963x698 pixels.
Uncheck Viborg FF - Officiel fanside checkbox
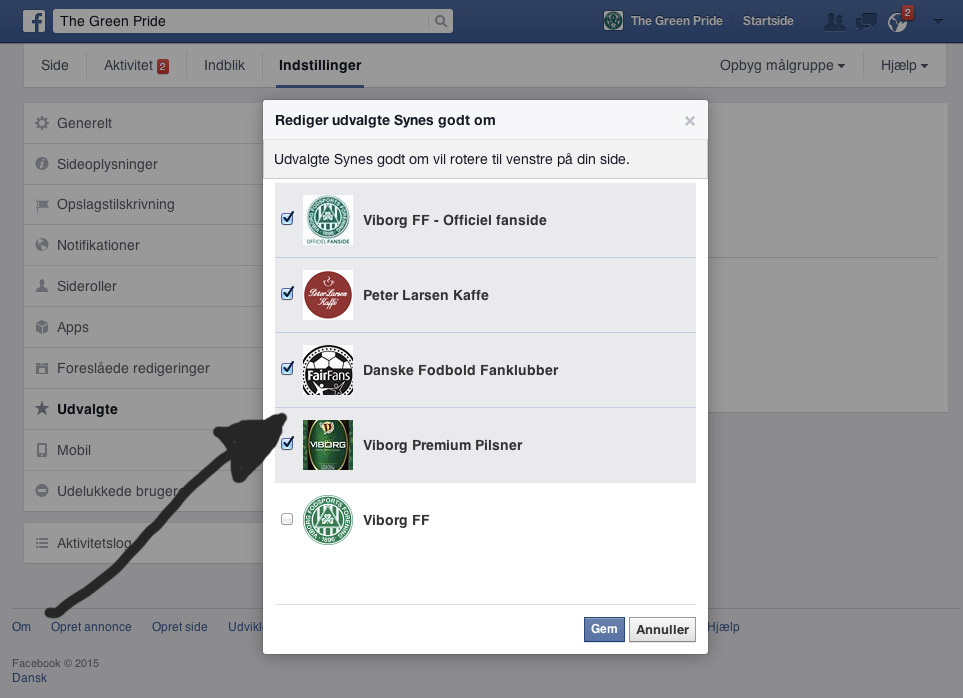click(288, 219)
